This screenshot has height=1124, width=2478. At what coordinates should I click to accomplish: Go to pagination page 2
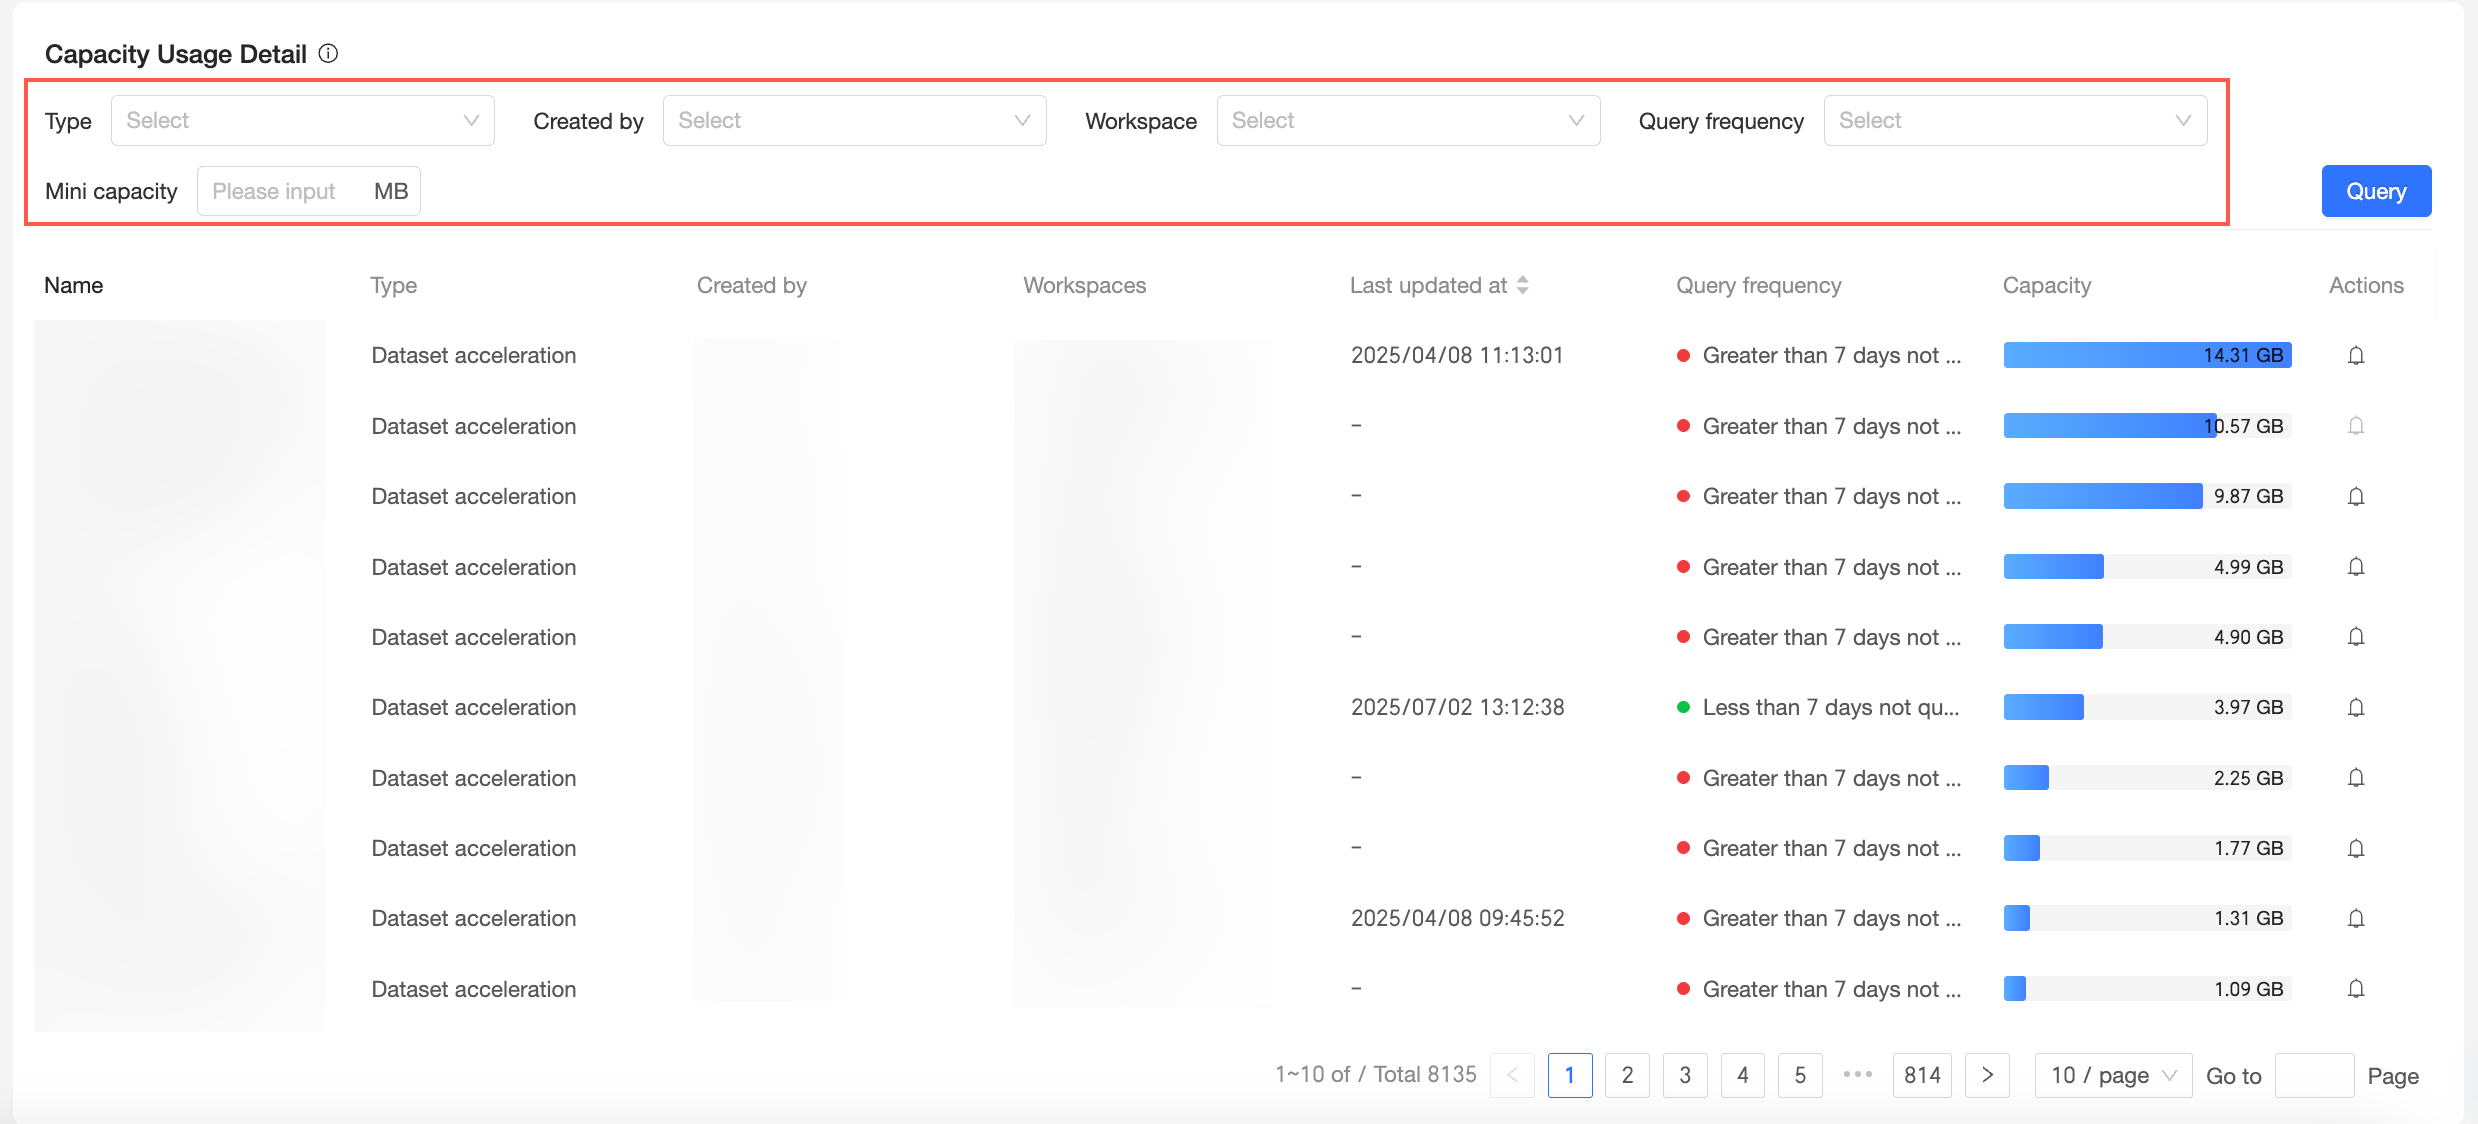click(1627, 1076)
